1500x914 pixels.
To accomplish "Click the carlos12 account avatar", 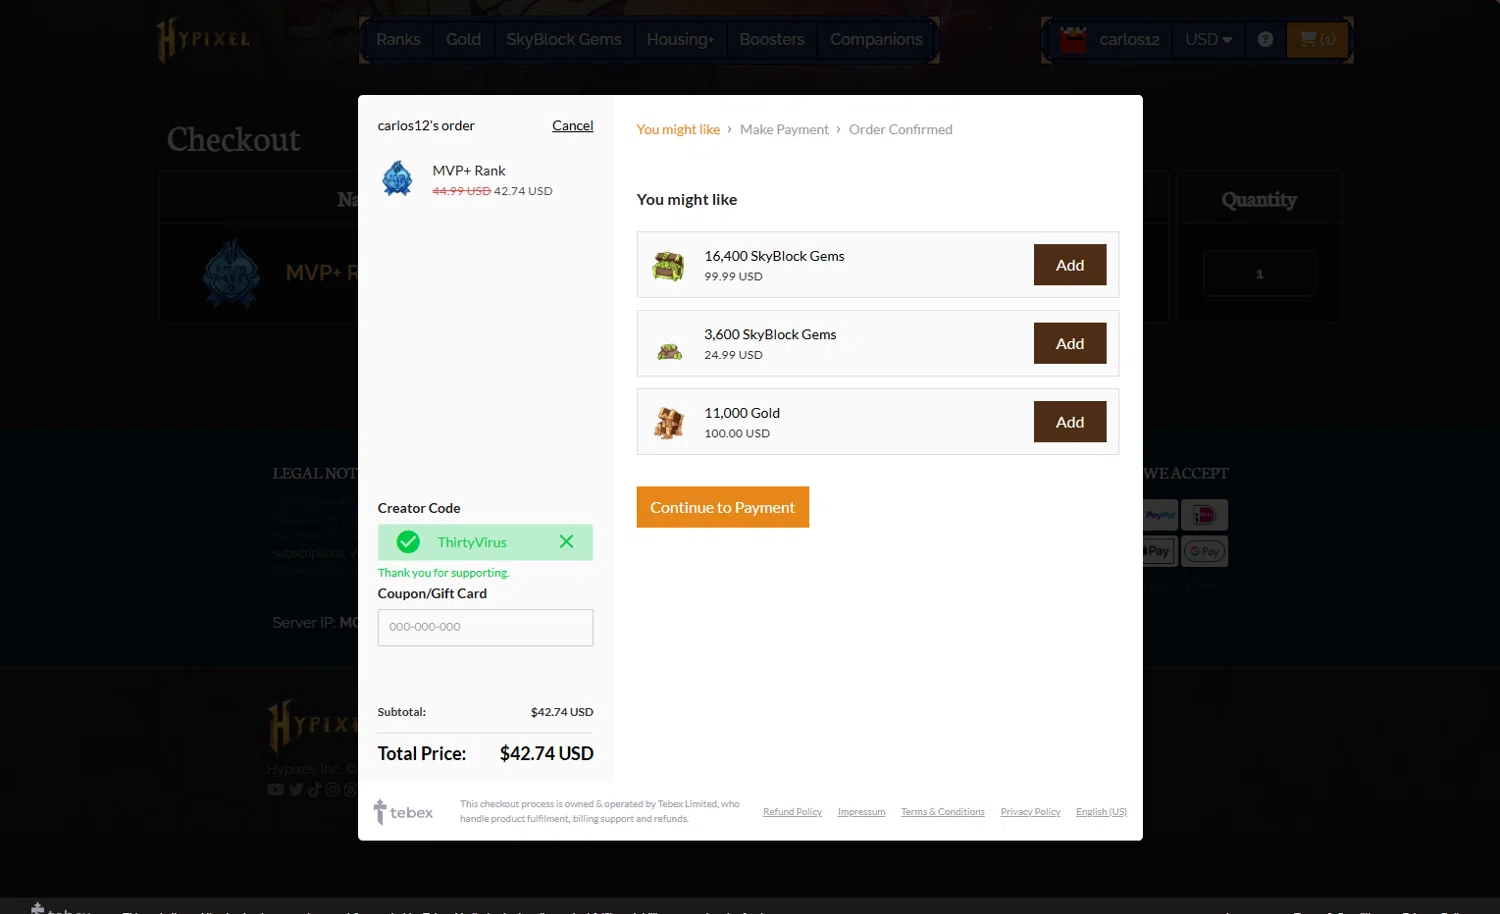I will click(1073, 40).
